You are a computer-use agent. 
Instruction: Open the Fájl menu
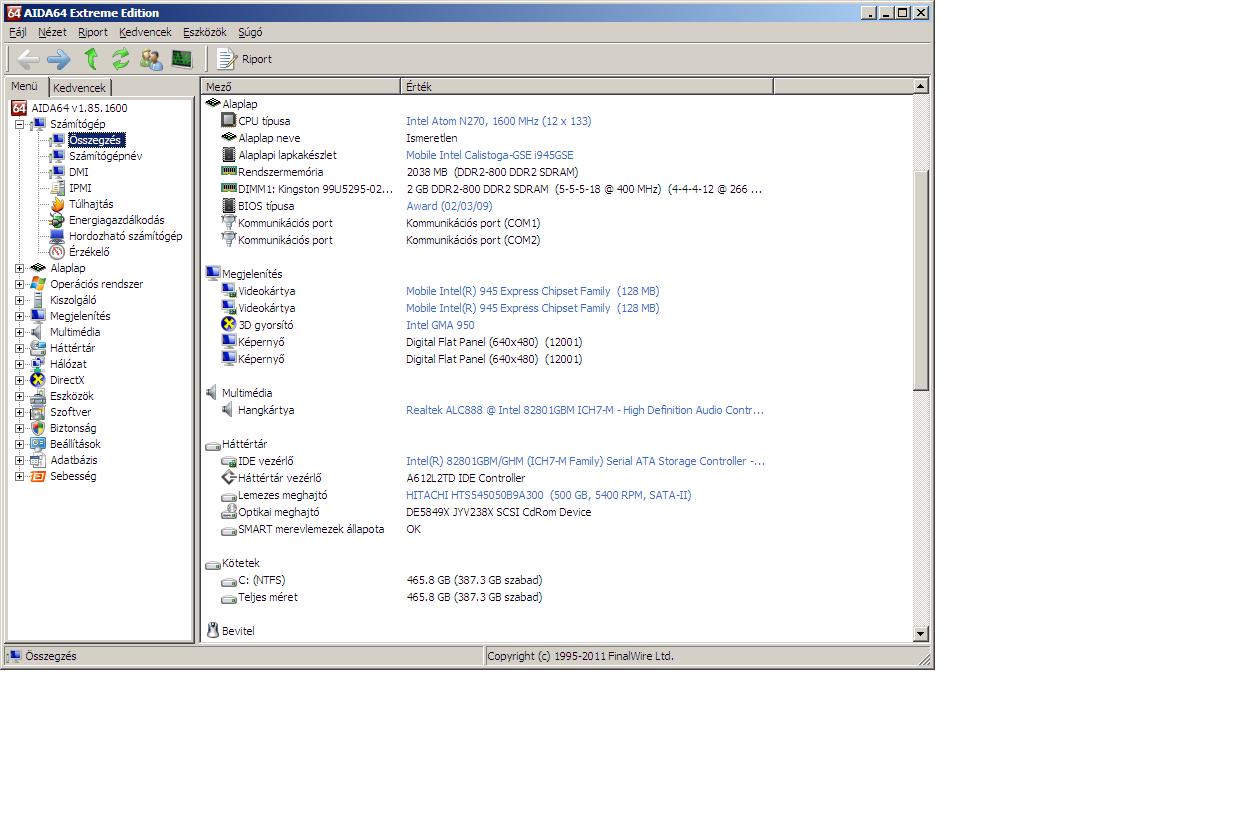coord(17,32)
